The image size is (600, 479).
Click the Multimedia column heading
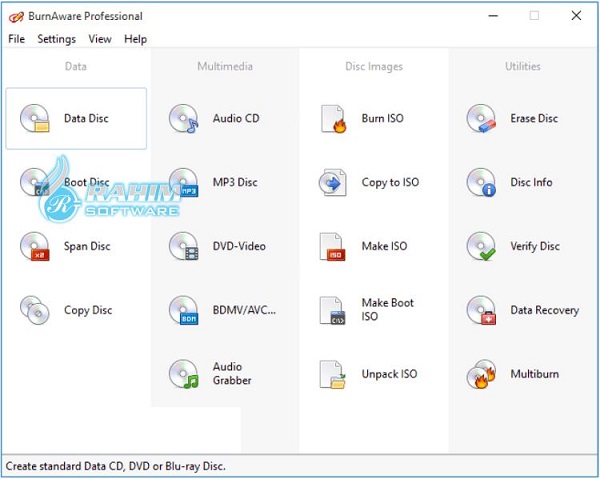pyautogui.click(x=225, y=67)
